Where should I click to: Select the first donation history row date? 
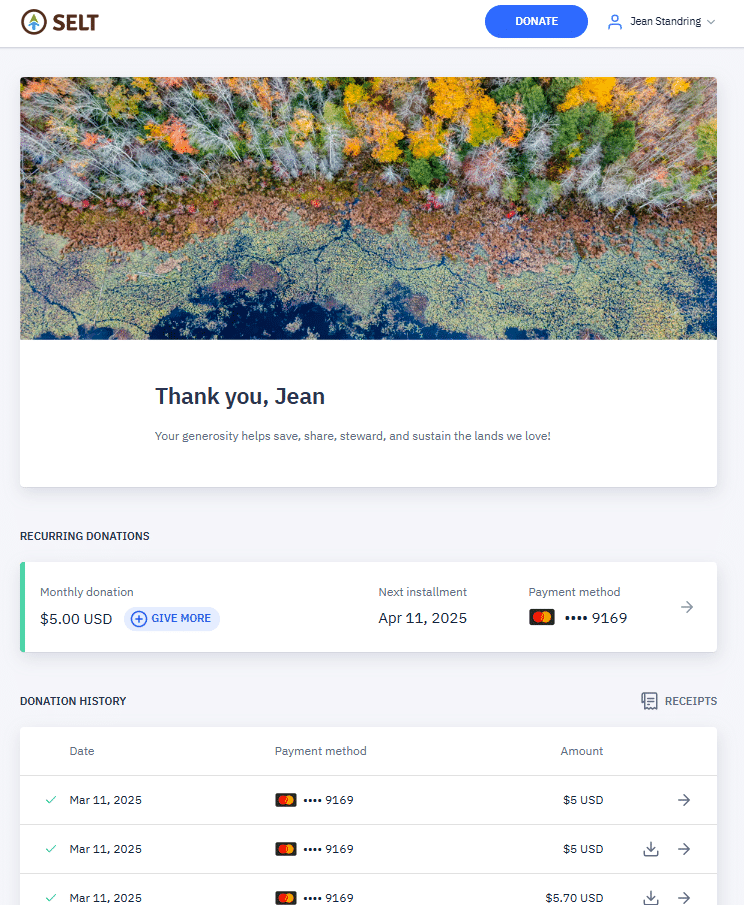[105, 800]
